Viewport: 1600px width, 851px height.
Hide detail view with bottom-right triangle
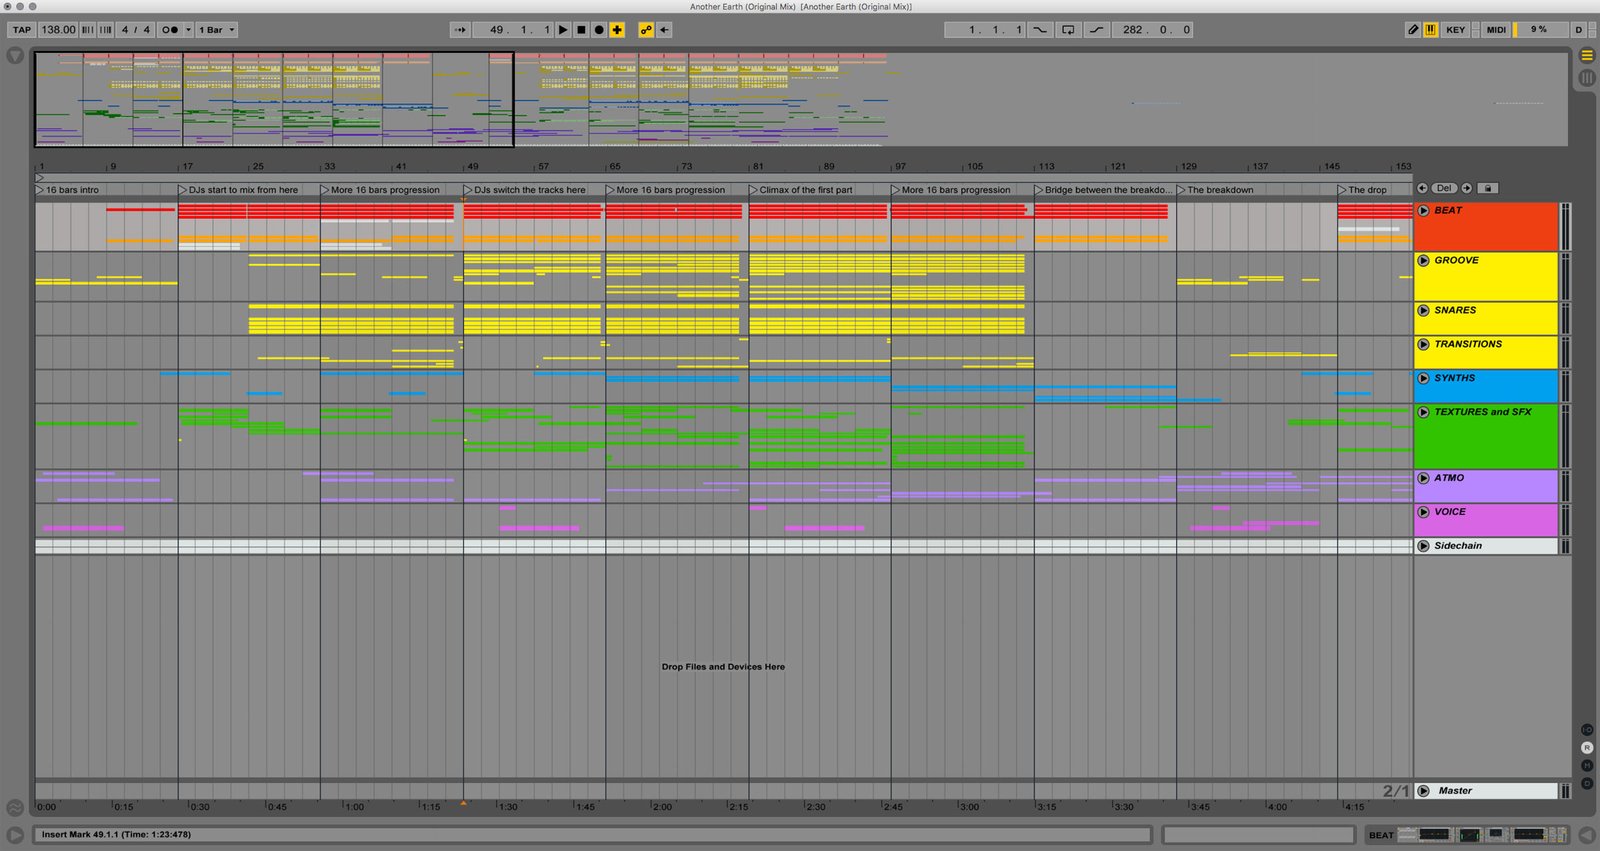click(1587, 834)
